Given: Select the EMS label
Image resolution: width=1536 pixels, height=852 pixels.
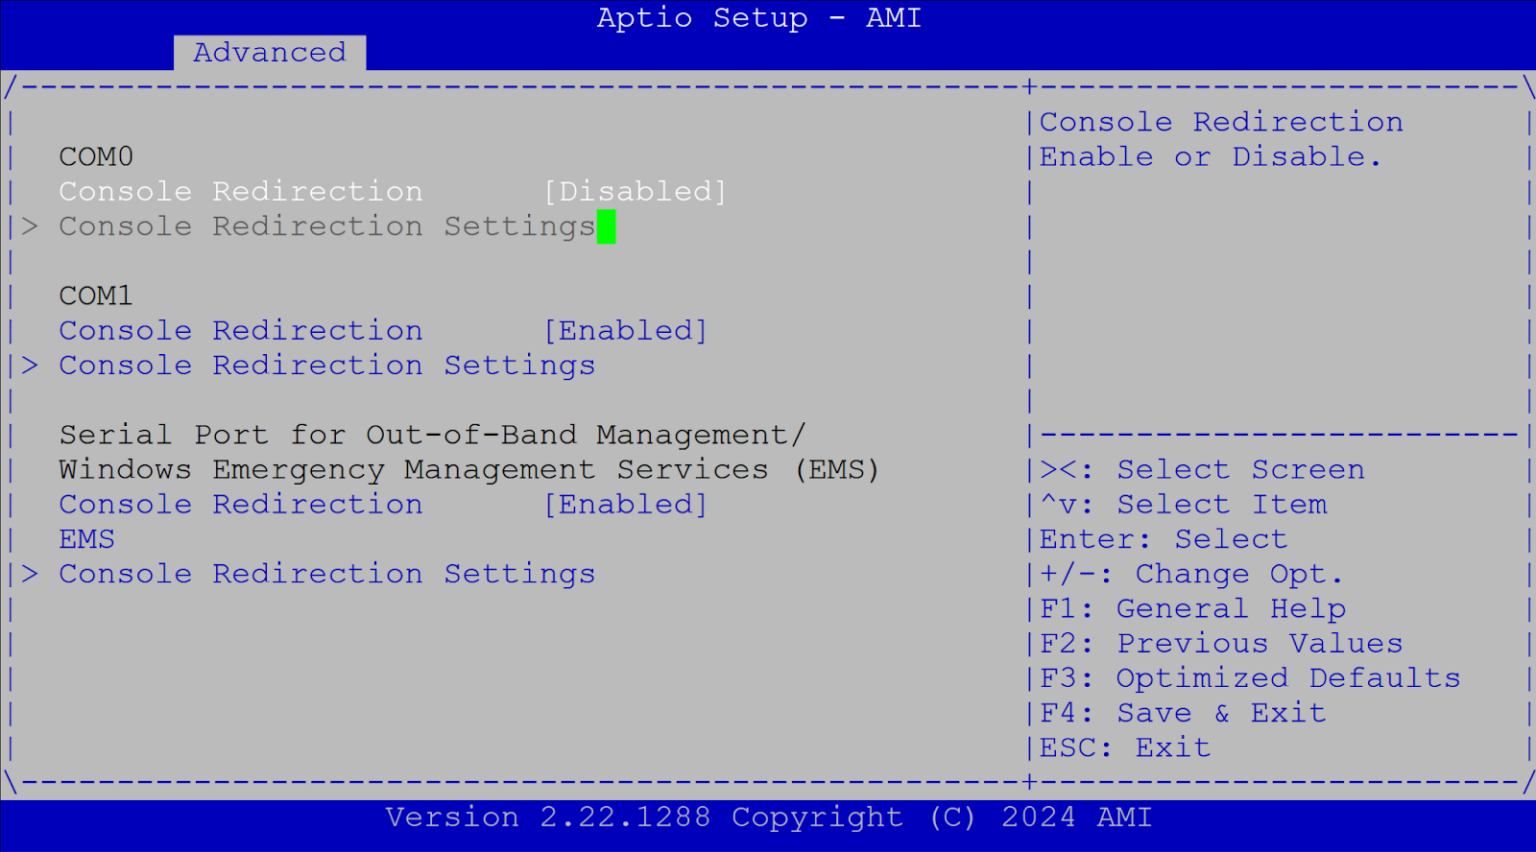Looking at the screenshot, I should (x=87, y=539).
